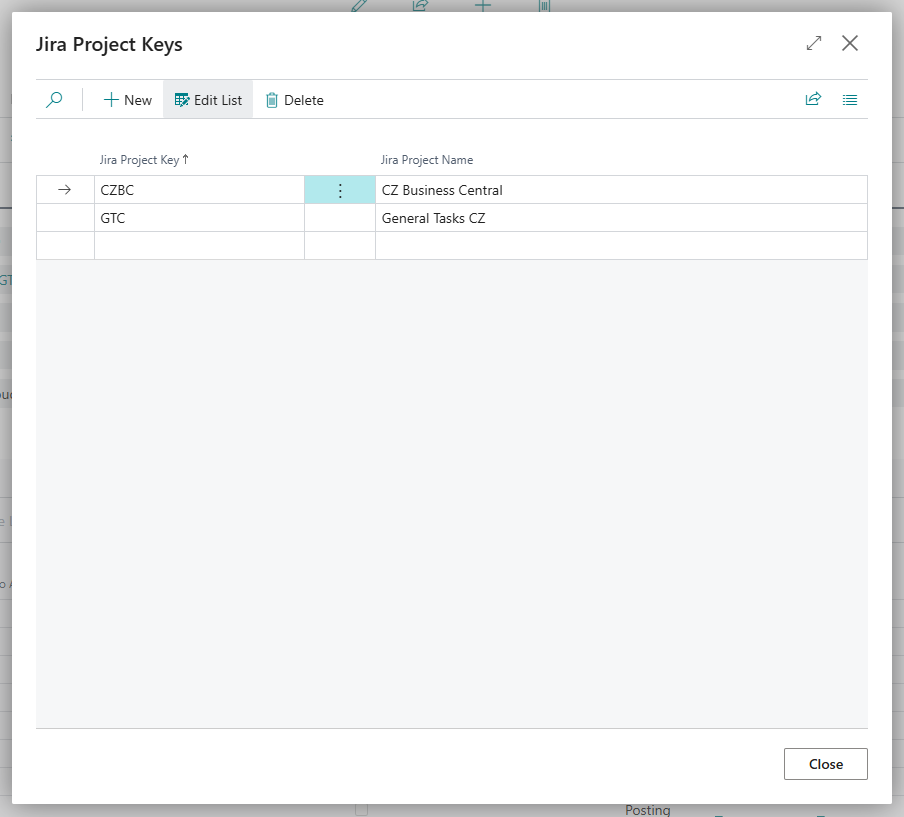Viewport: 904px width, 817px height.
Task: Select the GTC project key cell
Action: tap(199, 218)
